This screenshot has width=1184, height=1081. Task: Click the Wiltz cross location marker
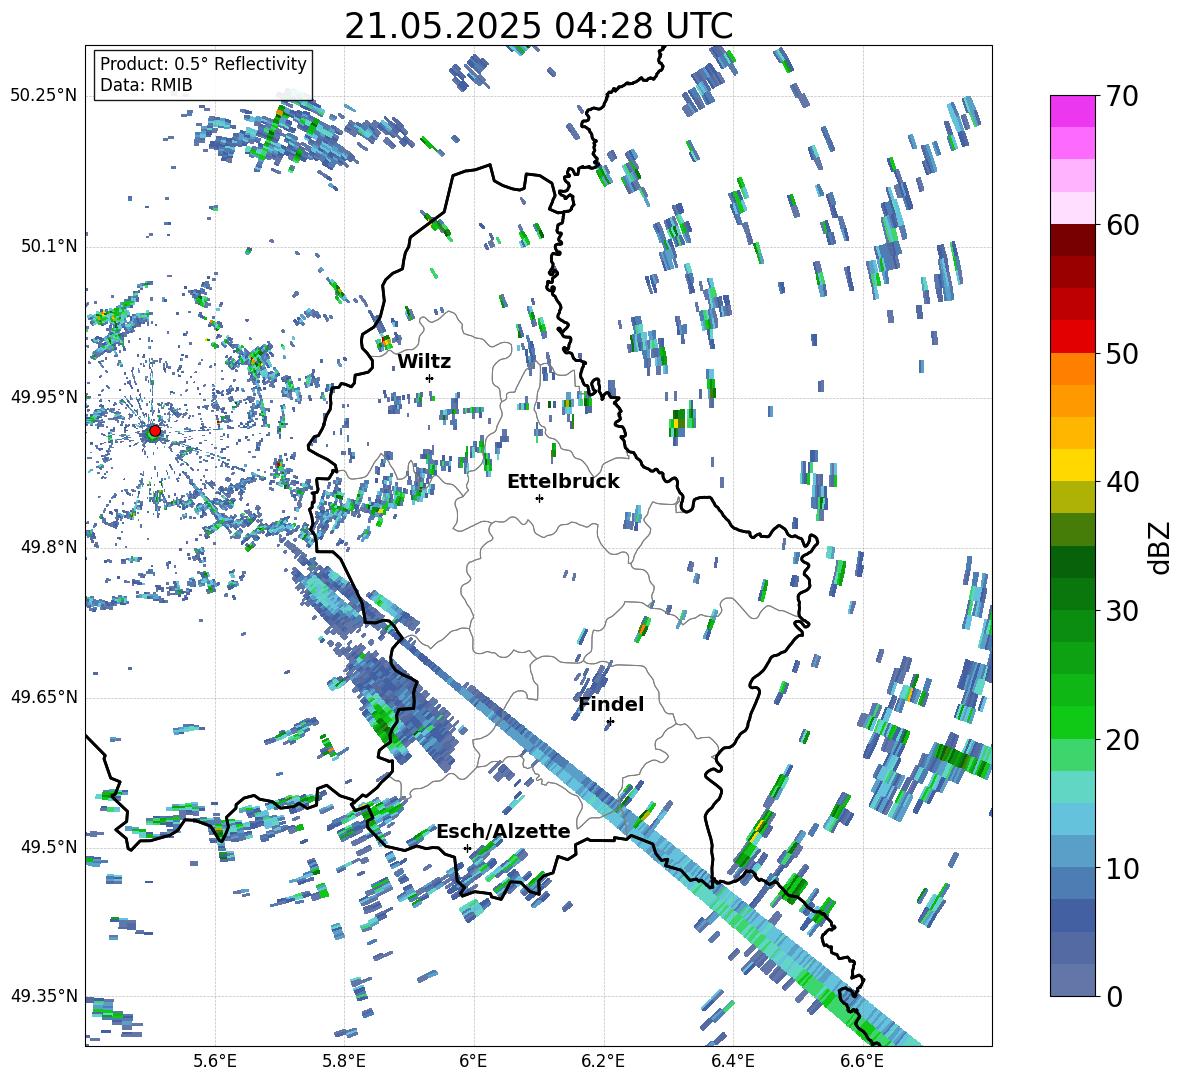430,378
